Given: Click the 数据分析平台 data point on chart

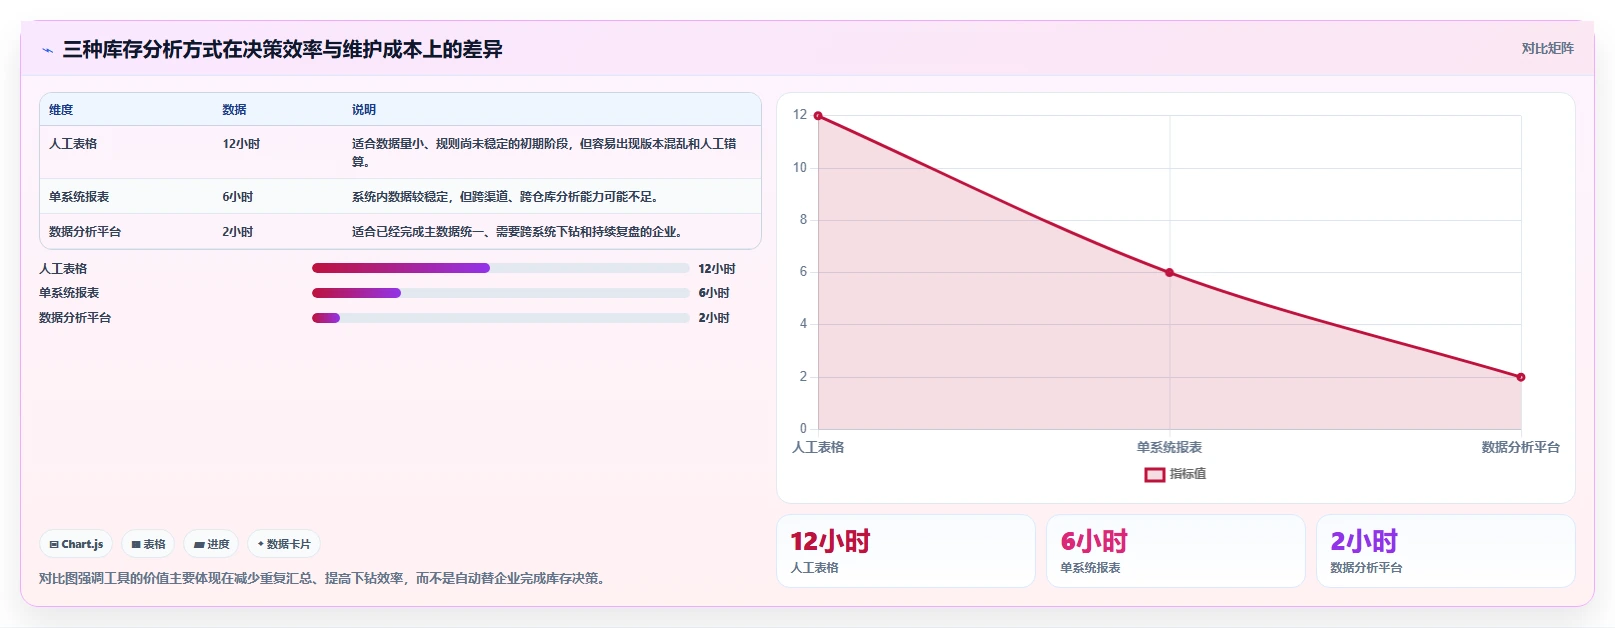Looking at the screenshot, I should pos(1520,377).
